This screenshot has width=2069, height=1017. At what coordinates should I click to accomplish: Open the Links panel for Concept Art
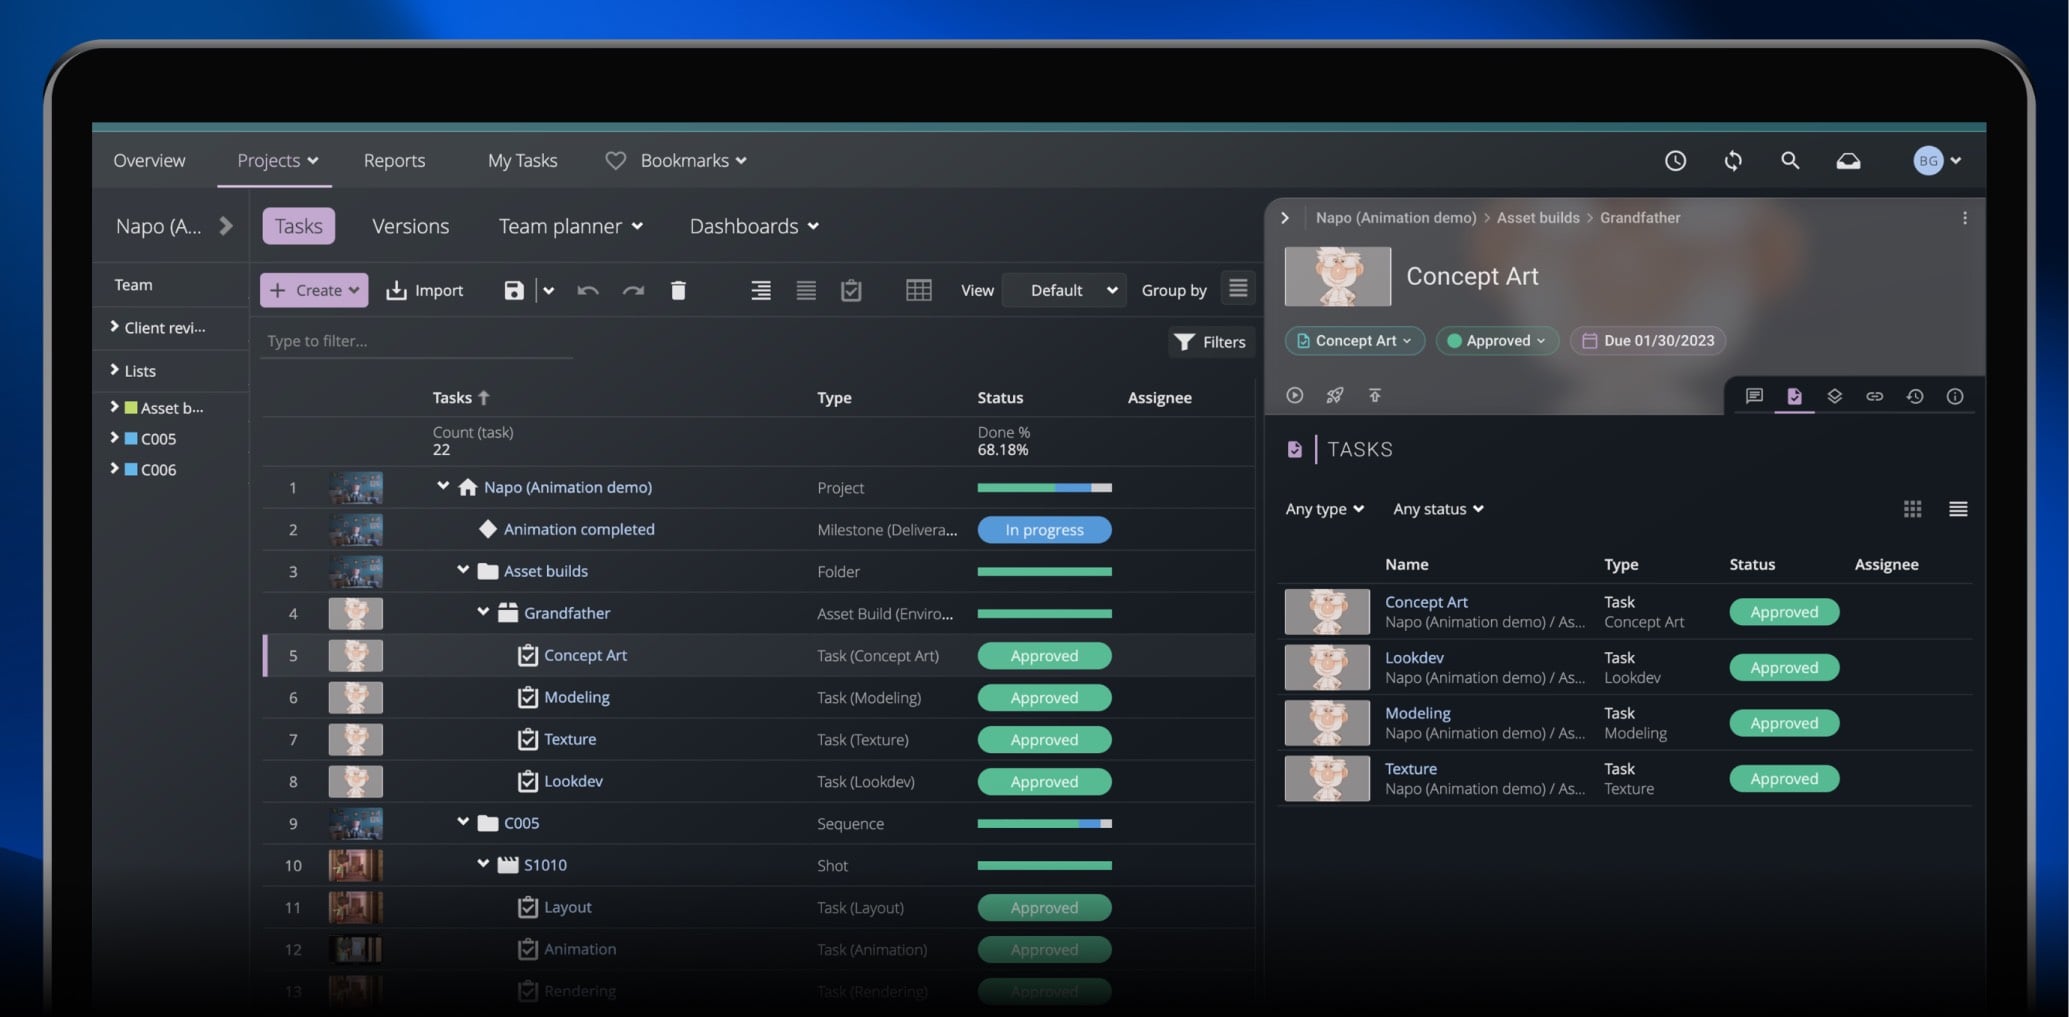tap(1875, 396)
